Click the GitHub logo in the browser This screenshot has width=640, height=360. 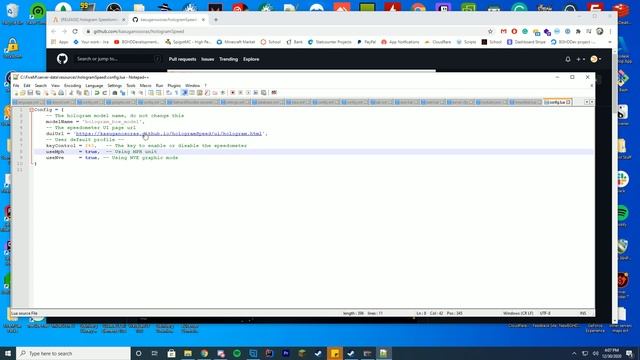pyautogui.click(x=62, y=59)
